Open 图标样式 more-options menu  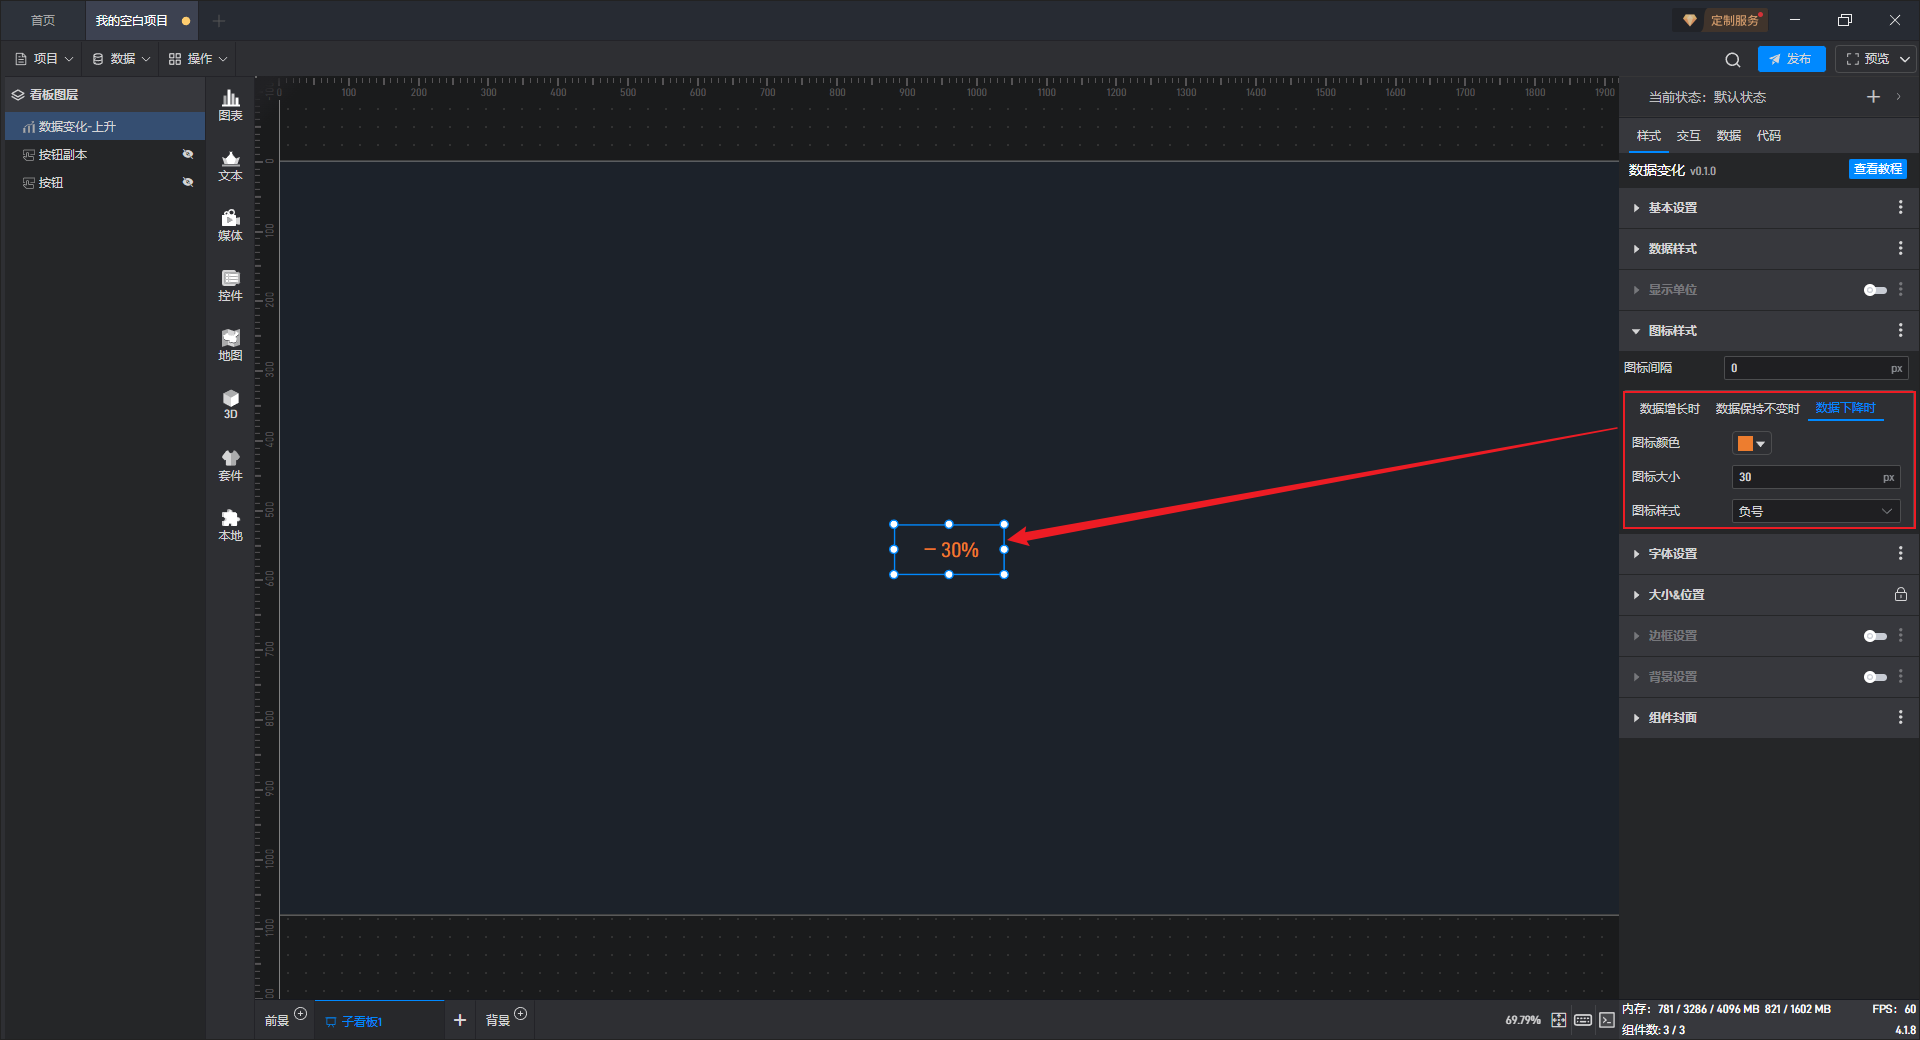(1901, 330)
